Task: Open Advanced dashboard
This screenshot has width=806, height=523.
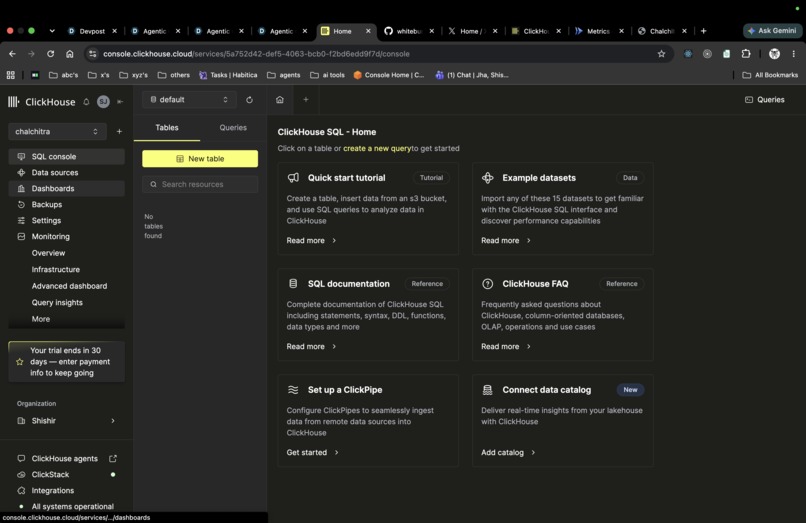Action: pos(69,286)
